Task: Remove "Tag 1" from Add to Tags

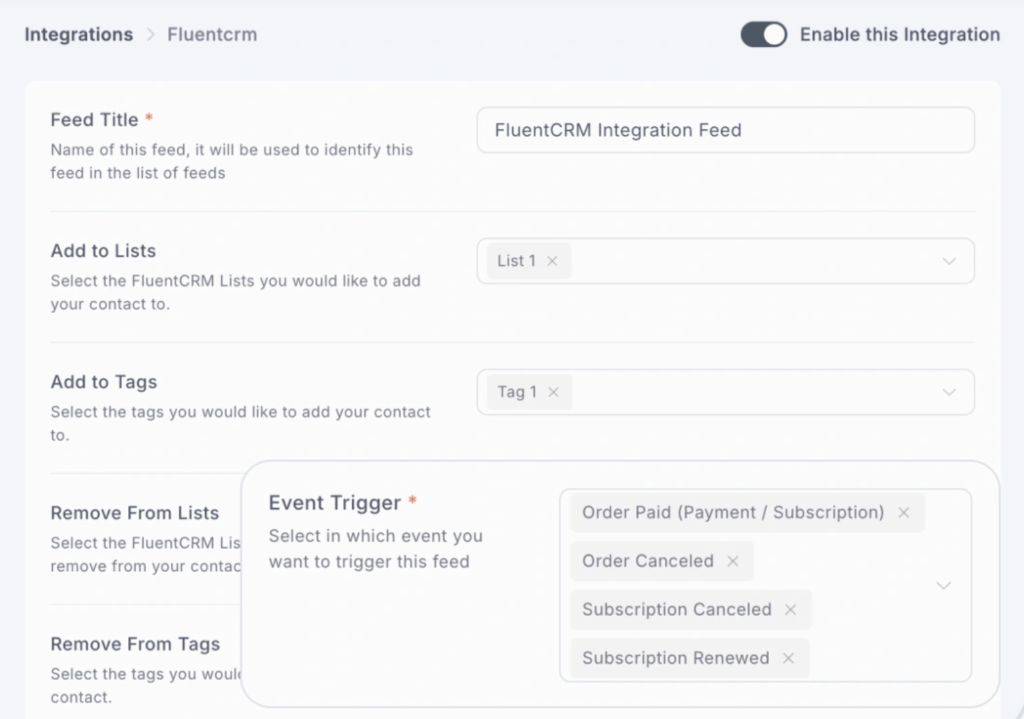Action: click(553, 392)
